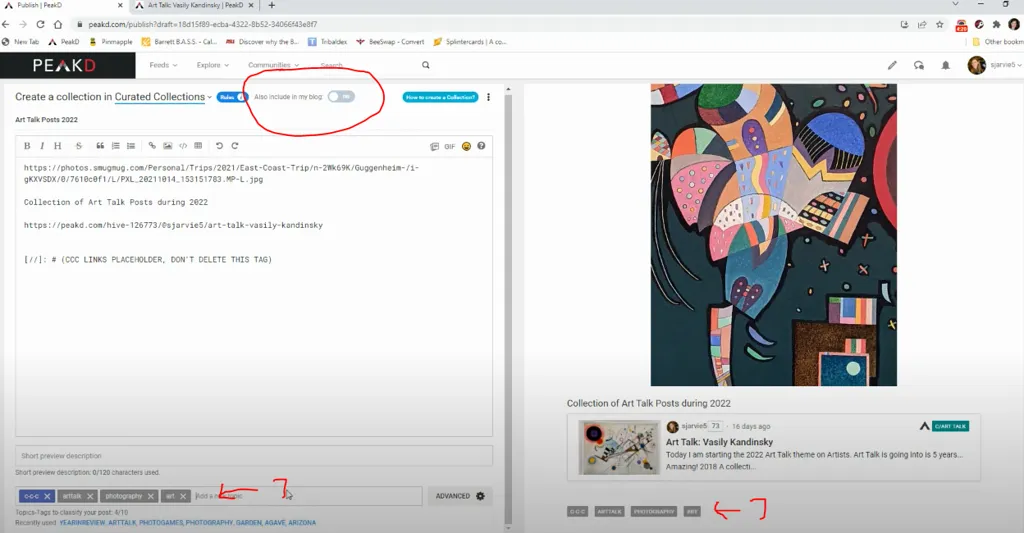This screenshot has width=1024, height=533.
Task: Click the post thumbnail in preview card
Action: pos(619,447)
